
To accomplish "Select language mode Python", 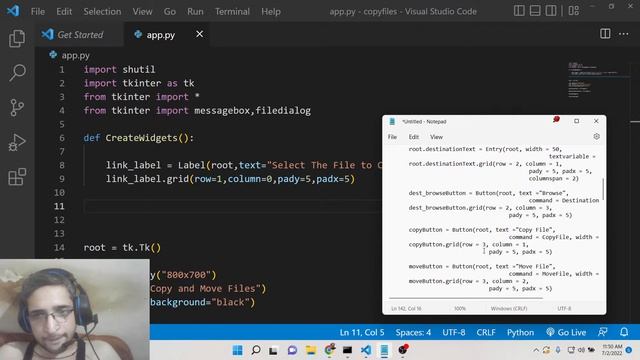I will 520,332.
